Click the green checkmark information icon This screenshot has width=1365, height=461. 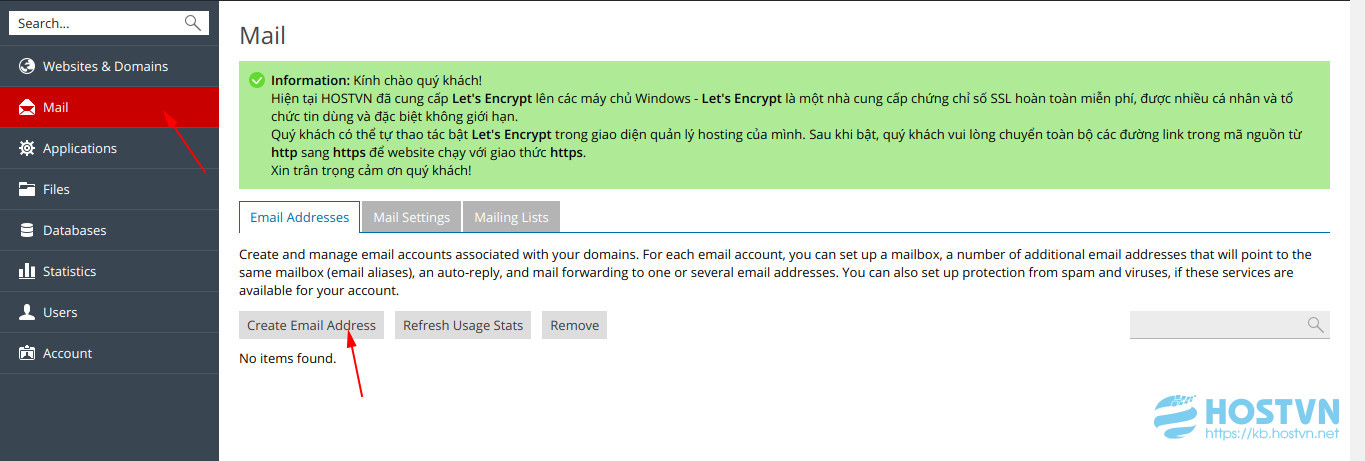coord(257,80)
